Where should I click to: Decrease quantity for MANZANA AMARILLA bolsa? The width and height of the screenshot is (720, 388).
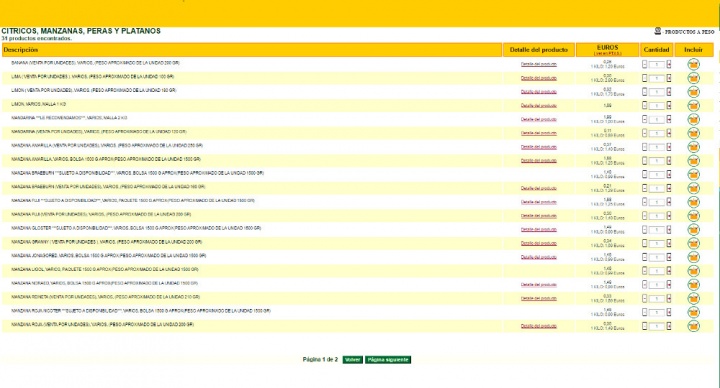click(x=644, y=161)
